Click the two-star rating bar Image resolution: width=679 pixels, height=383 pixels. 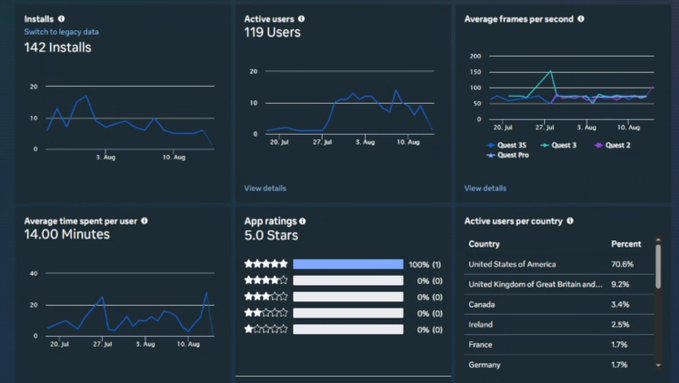[x=348, y=313]
